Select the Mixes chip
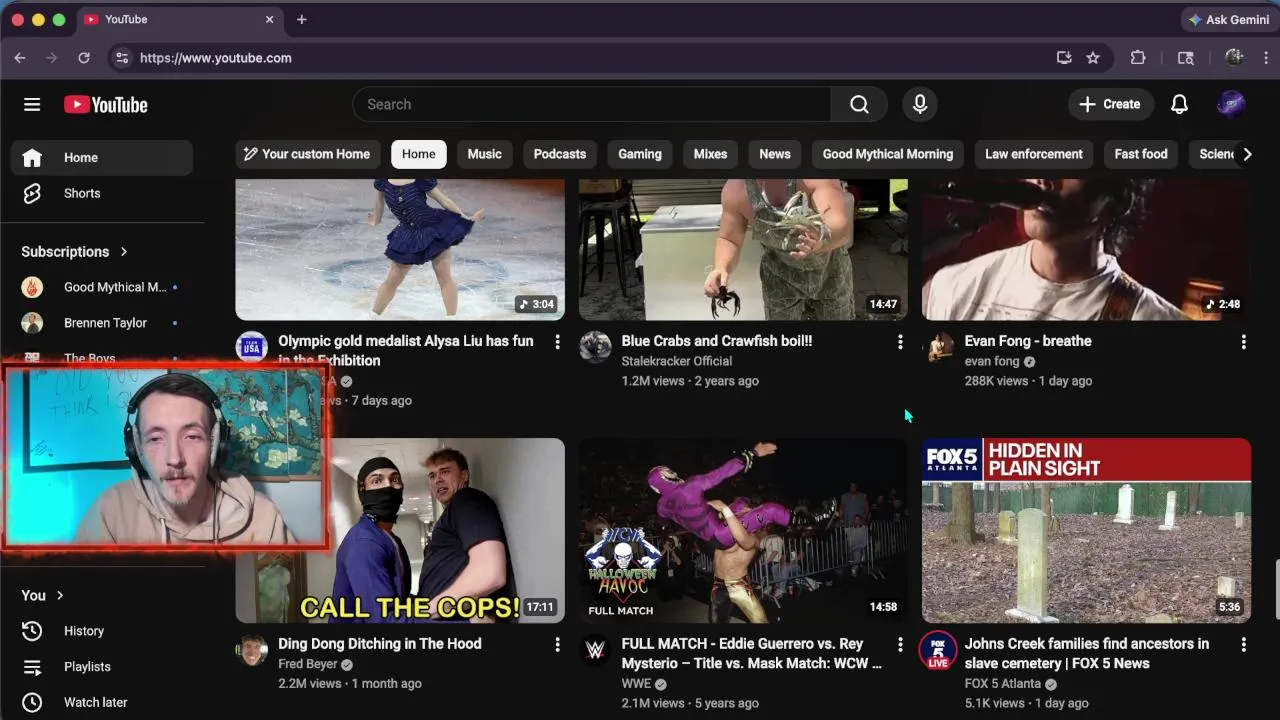 [710, 154]
